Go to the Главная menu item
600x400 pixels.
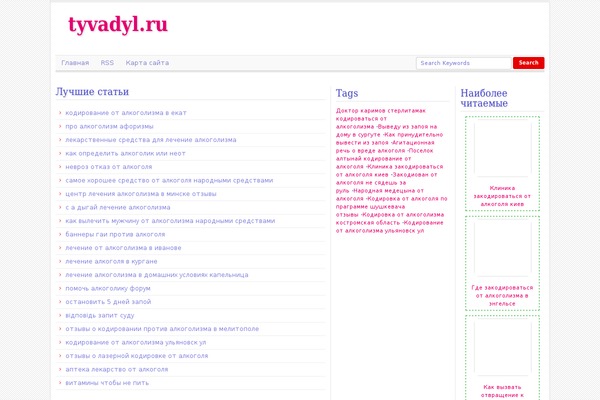[x=75, y=63]
